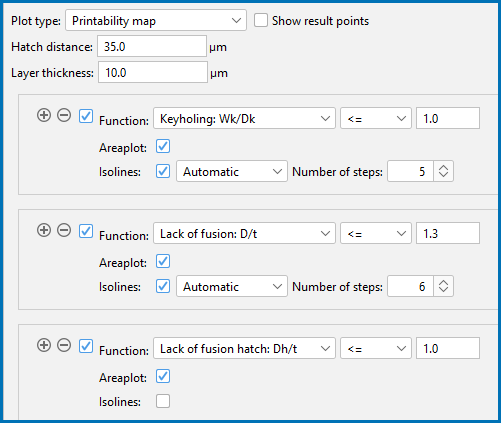
Task: Adjust Number of steps stepper showing 5
Action: (x=443, y=171)
